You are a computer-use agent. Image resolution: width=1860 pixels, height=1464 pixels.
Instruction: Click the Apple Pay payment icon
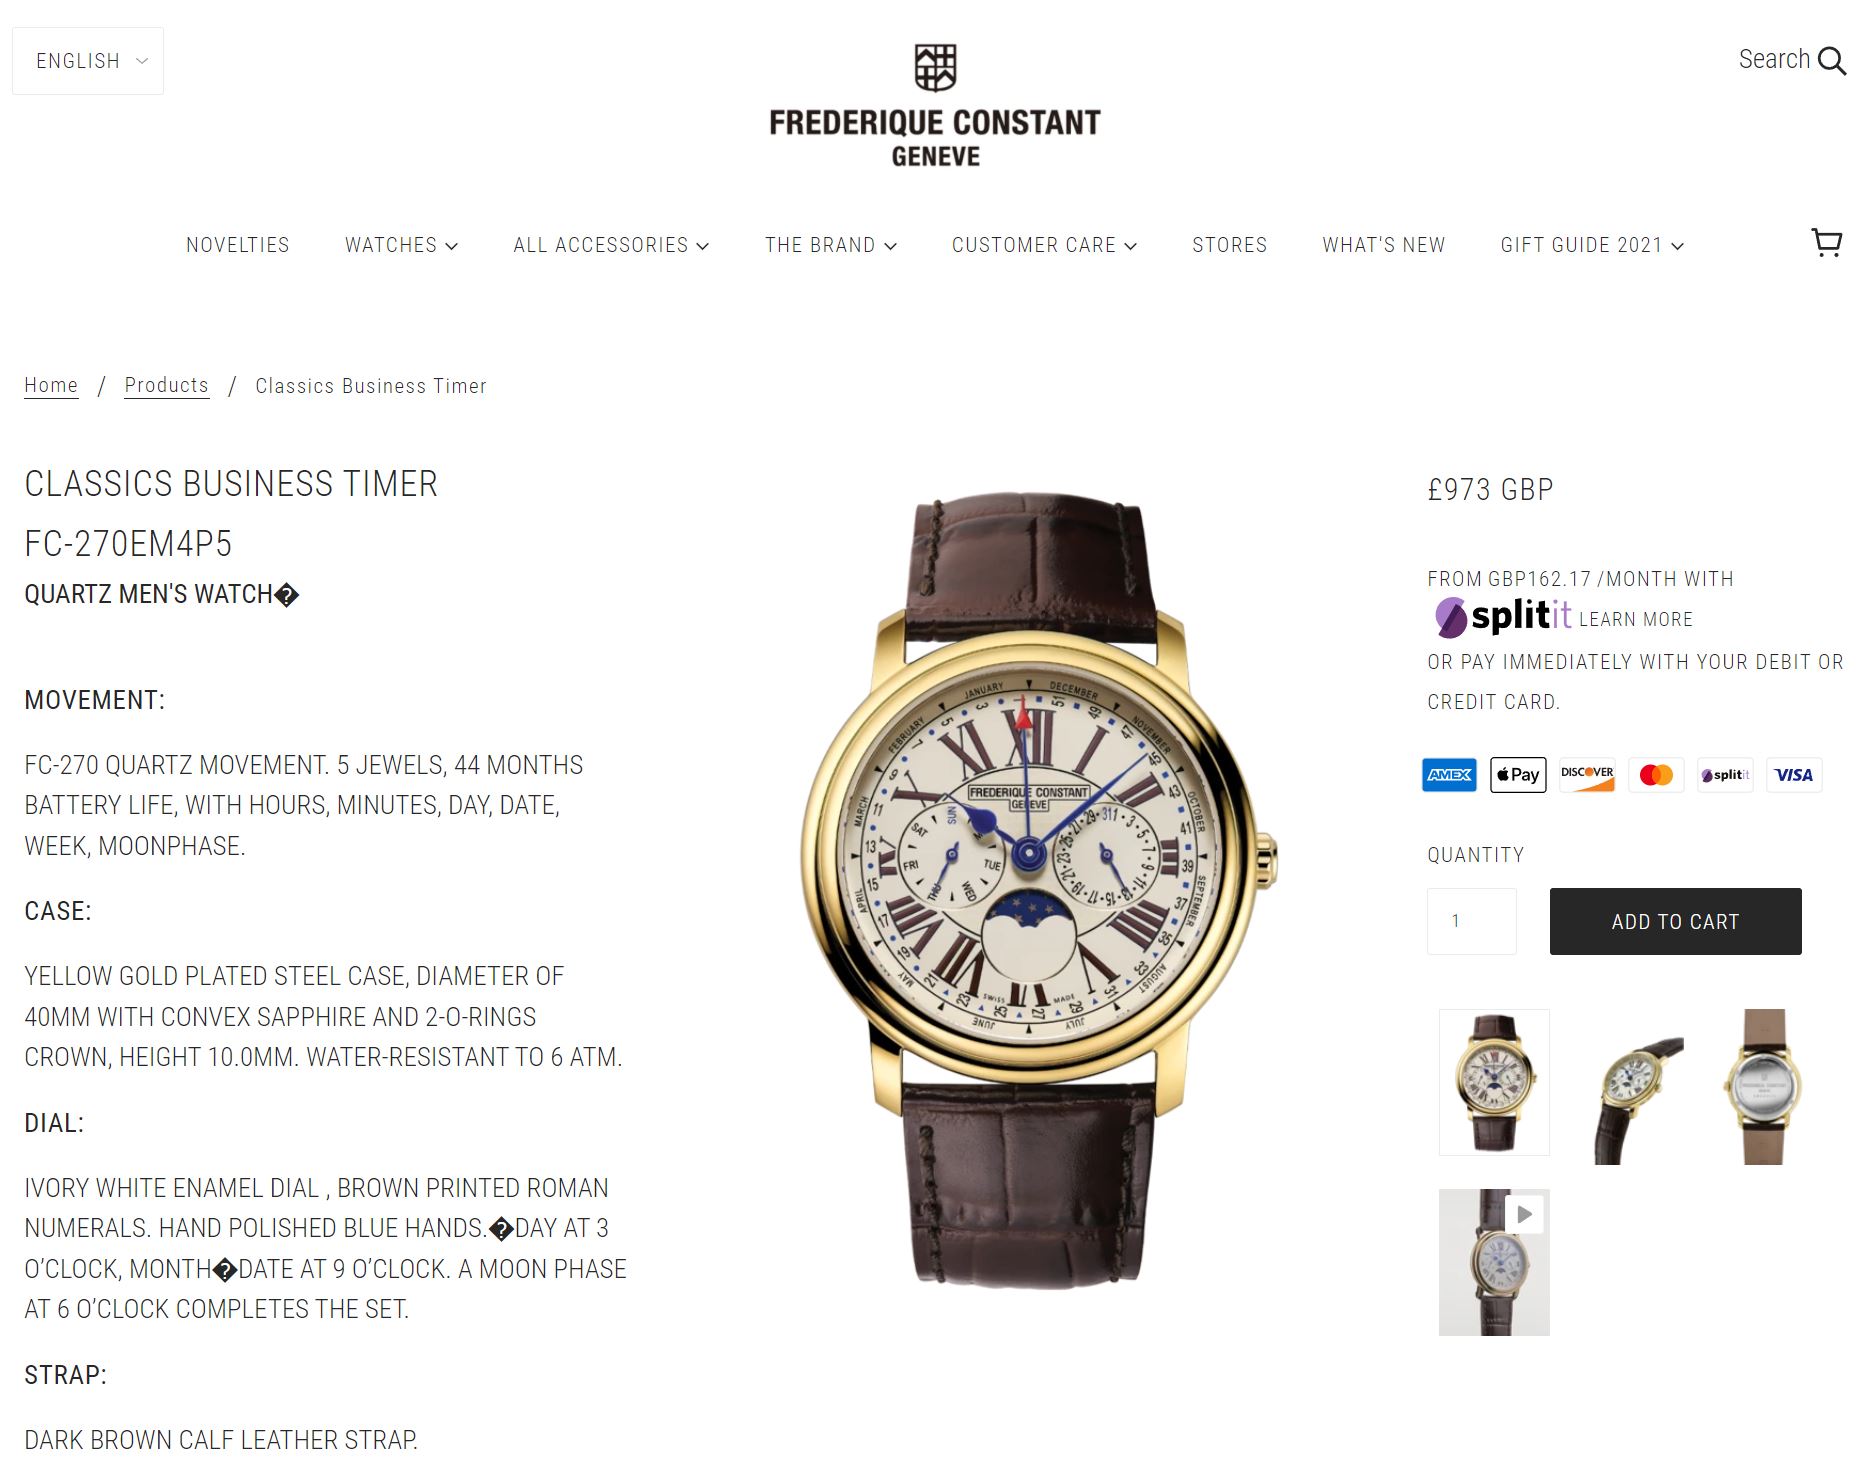coord(1518,775)
